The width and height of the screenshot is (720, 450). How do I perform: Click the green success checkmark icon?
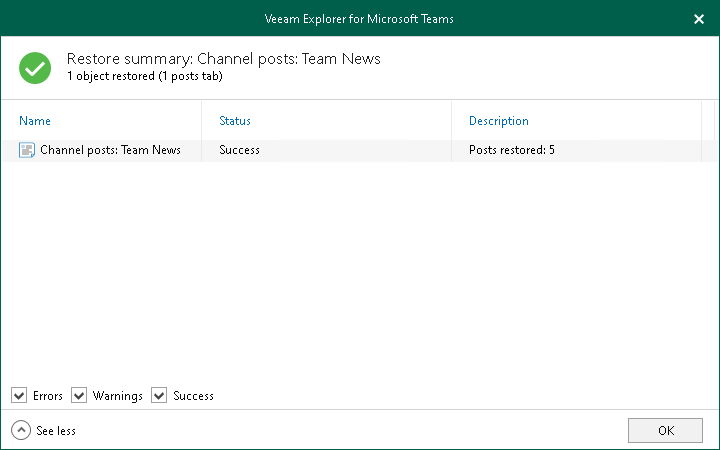(35, 67)
